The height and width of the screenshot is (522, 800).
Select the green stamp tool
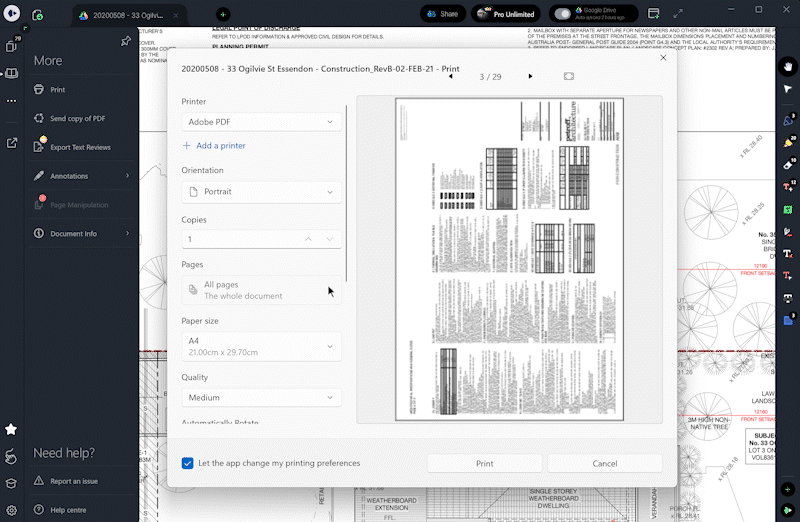(788, 210)
